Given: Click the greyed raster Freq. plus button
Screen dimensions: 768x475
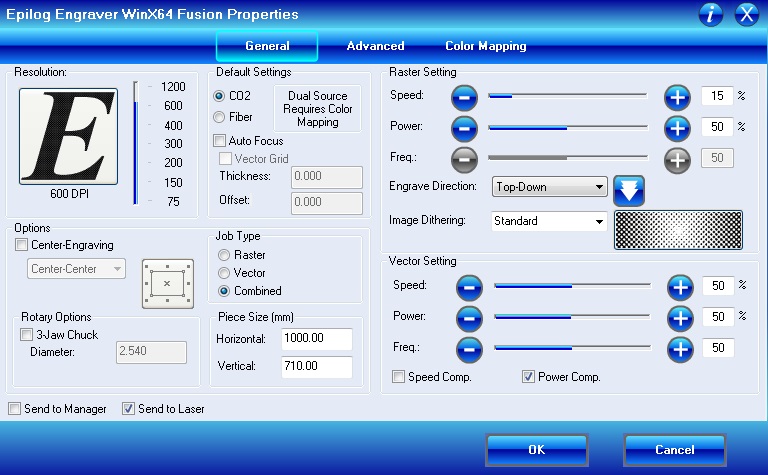Looking at the screenshot, I should pyautogui.click(x=677, y=160).
